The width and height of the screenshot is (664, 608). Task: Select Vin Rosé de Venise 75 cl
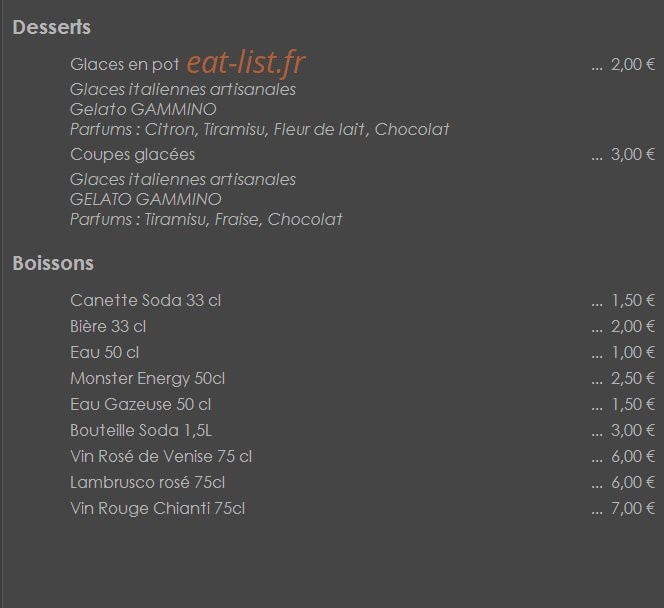(161, 457)
